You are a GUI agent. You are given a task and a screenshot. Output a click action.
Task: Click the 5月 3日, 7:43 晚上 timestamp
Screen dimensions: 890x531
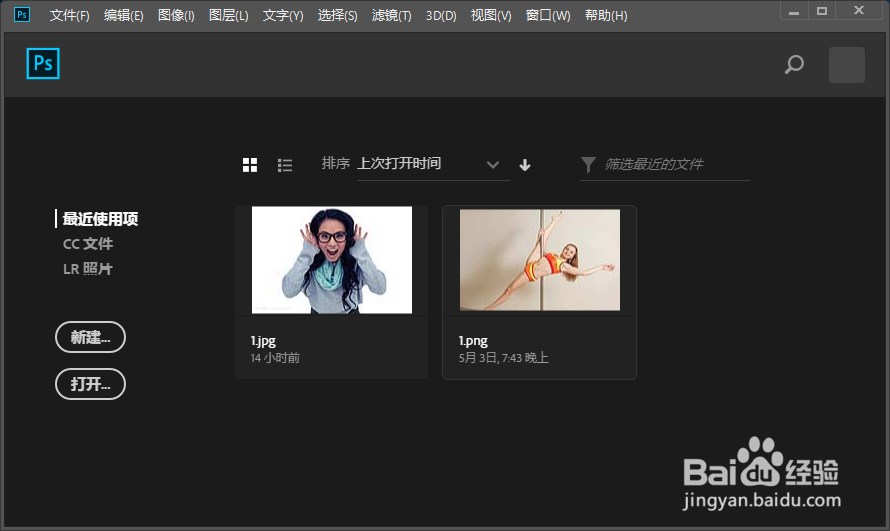click(503, 358)
